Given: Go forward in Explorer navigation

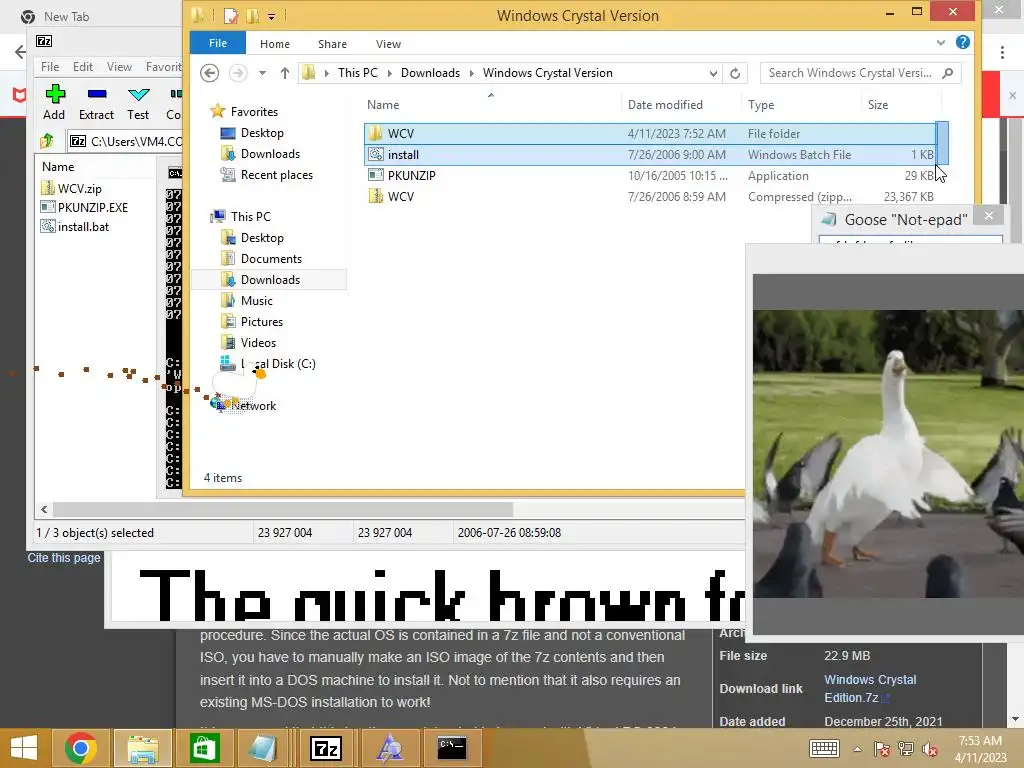Looking at the screenshot, I should [238, 73].
